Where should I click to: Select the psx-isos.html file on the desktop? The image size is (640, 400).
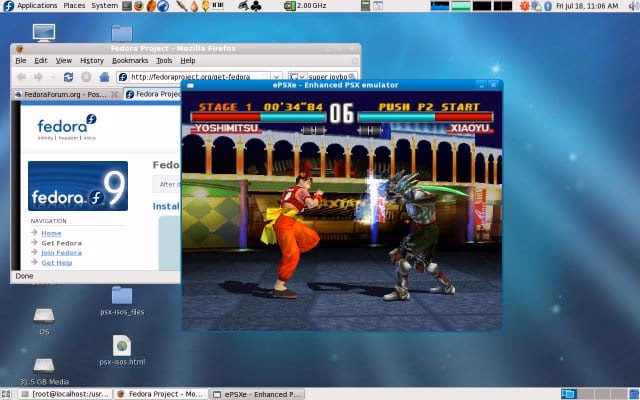[x=122, y=351]
